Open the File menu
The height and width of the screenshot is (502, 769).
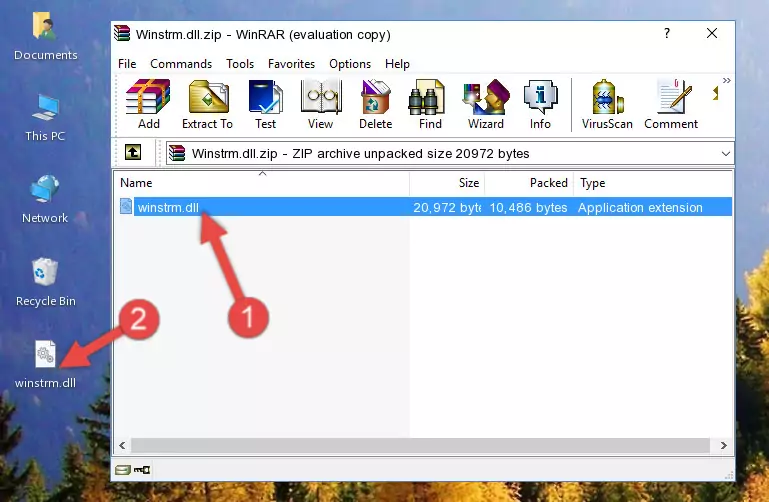(x=127, y=64)
